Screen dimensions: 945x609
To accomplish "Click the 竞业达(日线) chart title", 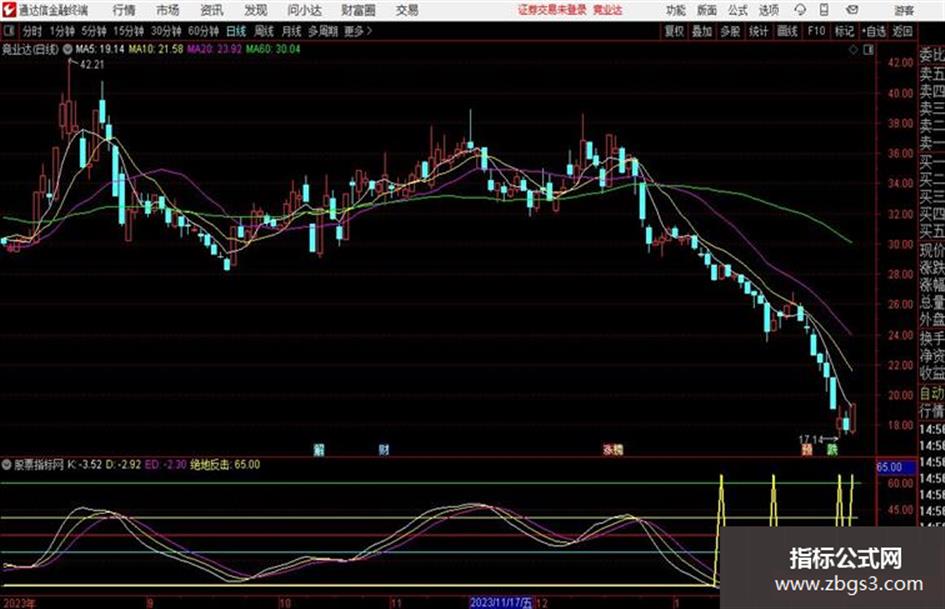I will coord(30,49).
